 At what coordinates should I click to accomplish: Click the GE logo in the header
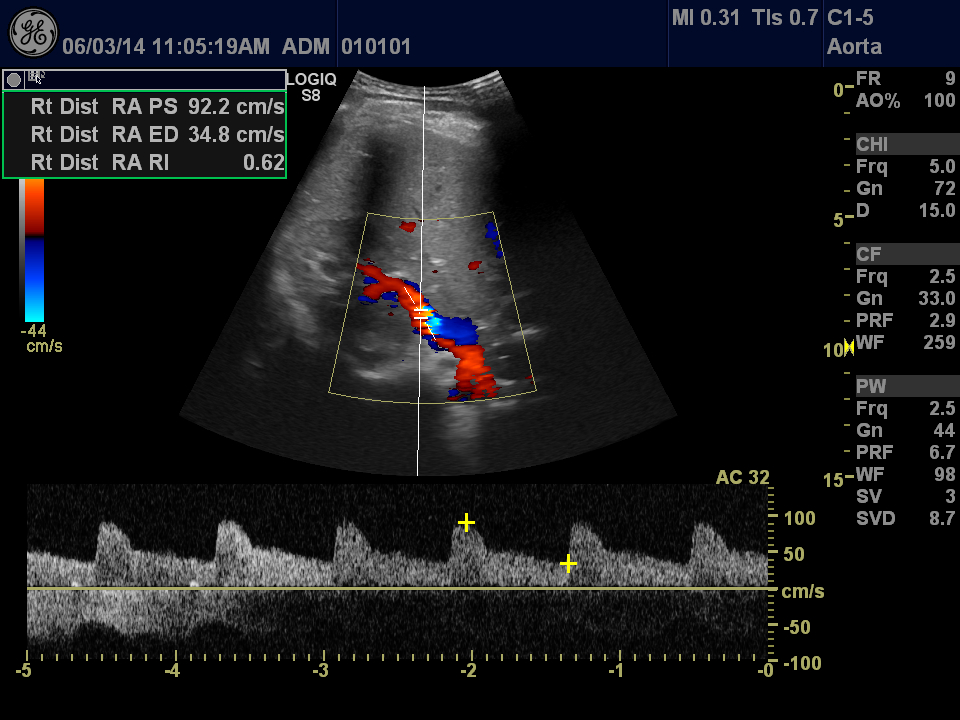tap(33, 33)
